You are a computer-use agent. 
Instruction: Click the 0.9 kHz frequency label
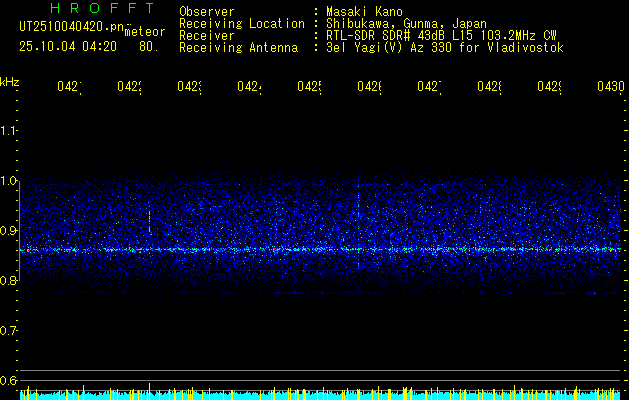[9, 231]
